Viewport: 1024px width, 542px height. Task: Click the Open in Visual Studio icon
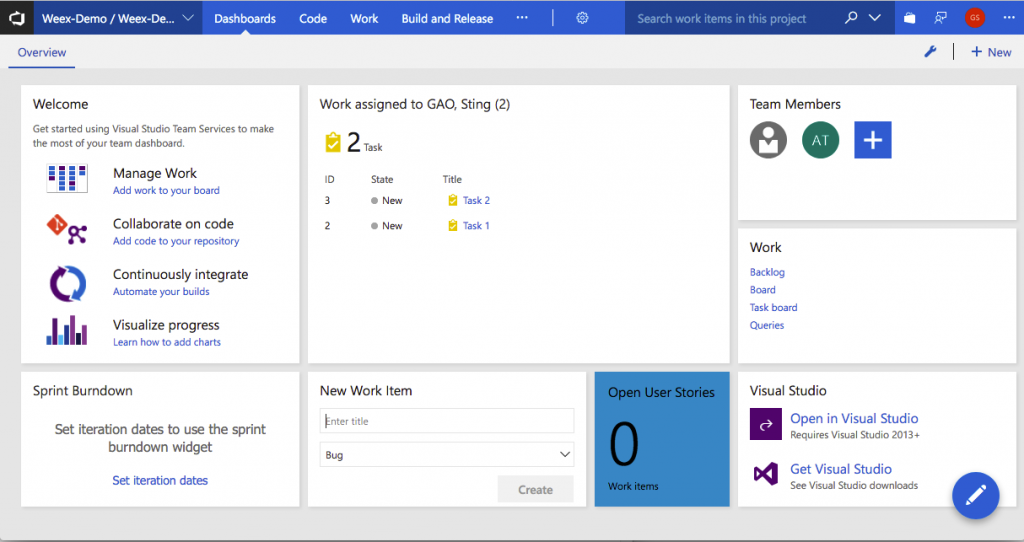point(765,424)
